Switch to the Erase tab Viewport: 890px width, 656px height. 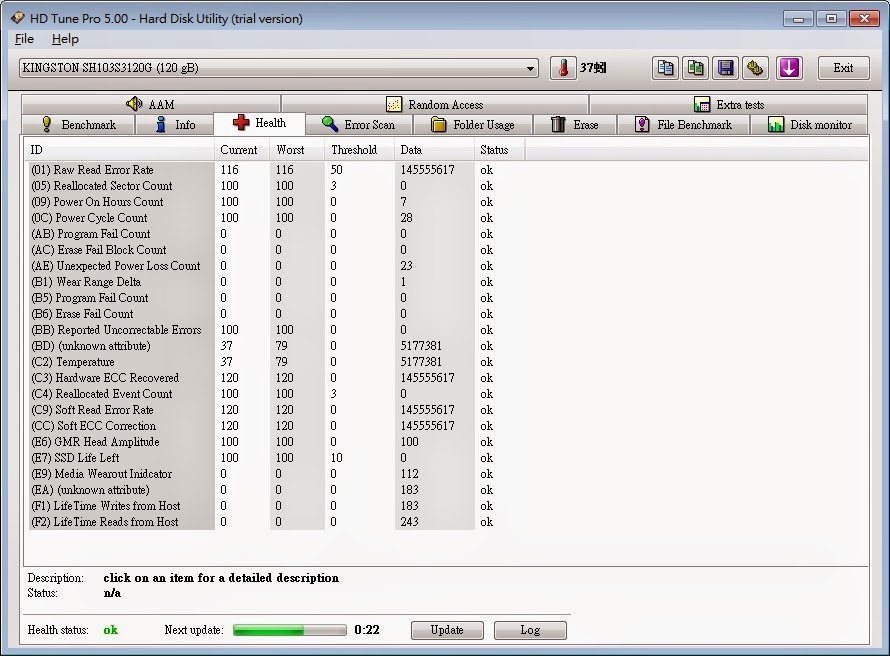pos(574,124)
